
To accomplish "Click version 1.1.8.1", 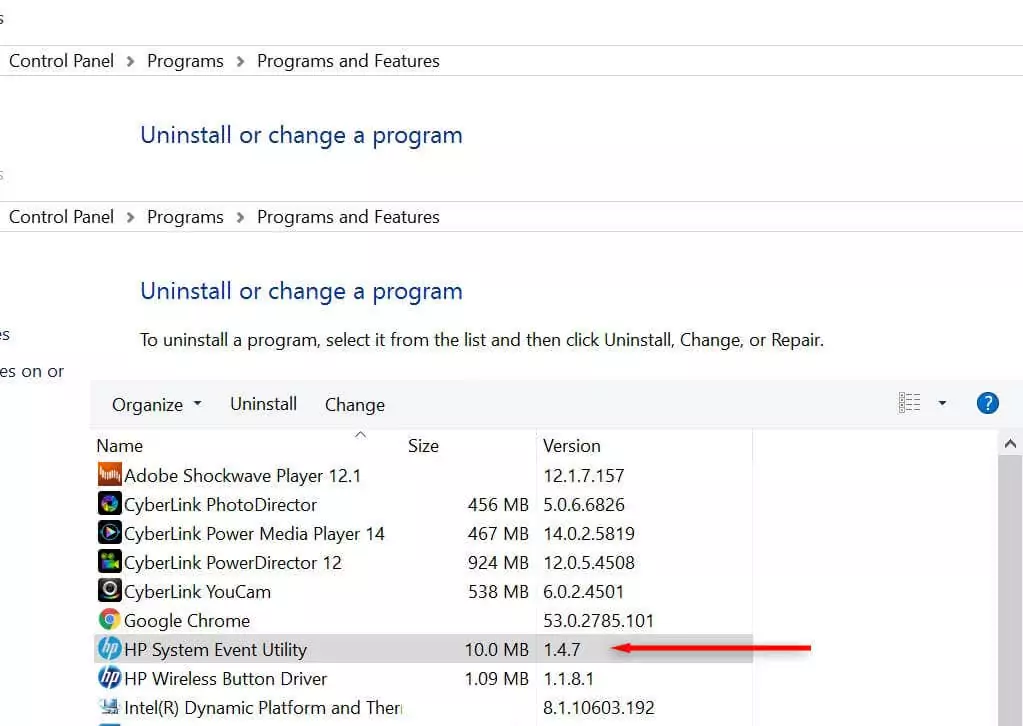I will coord(568,679).
